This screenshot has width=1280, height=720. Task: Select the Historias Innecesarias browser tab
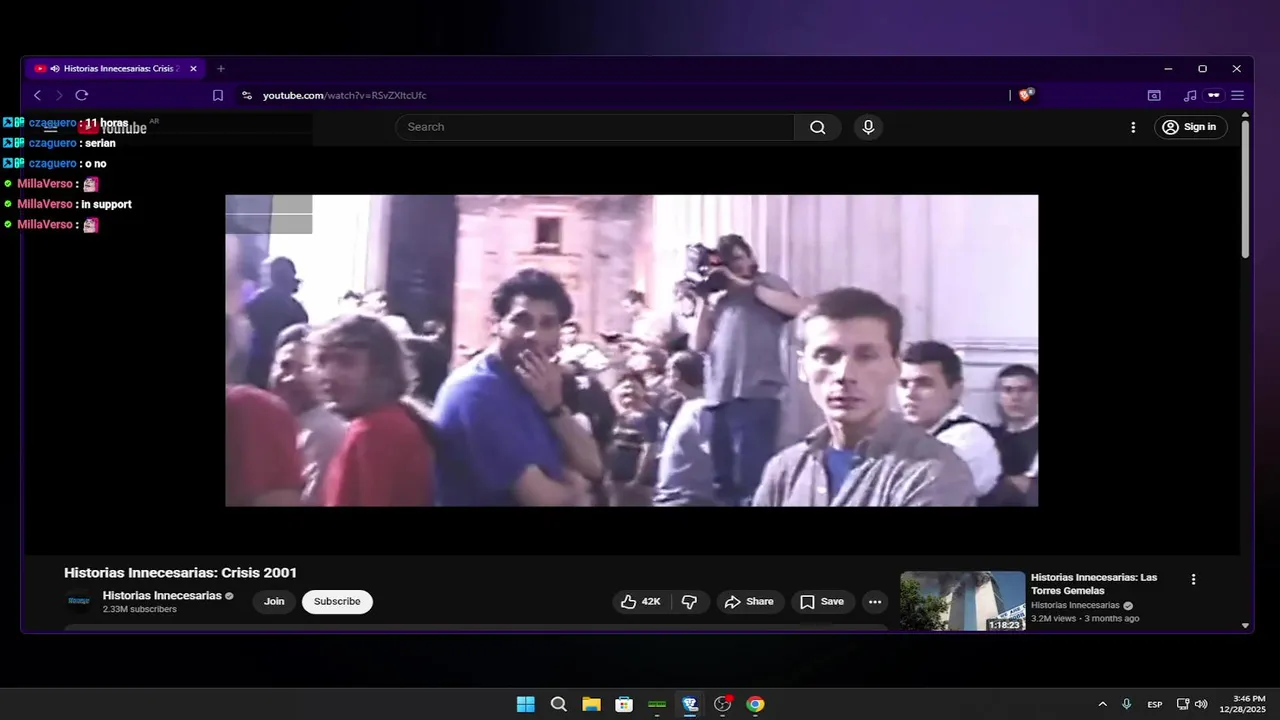(x=115, y=69)
